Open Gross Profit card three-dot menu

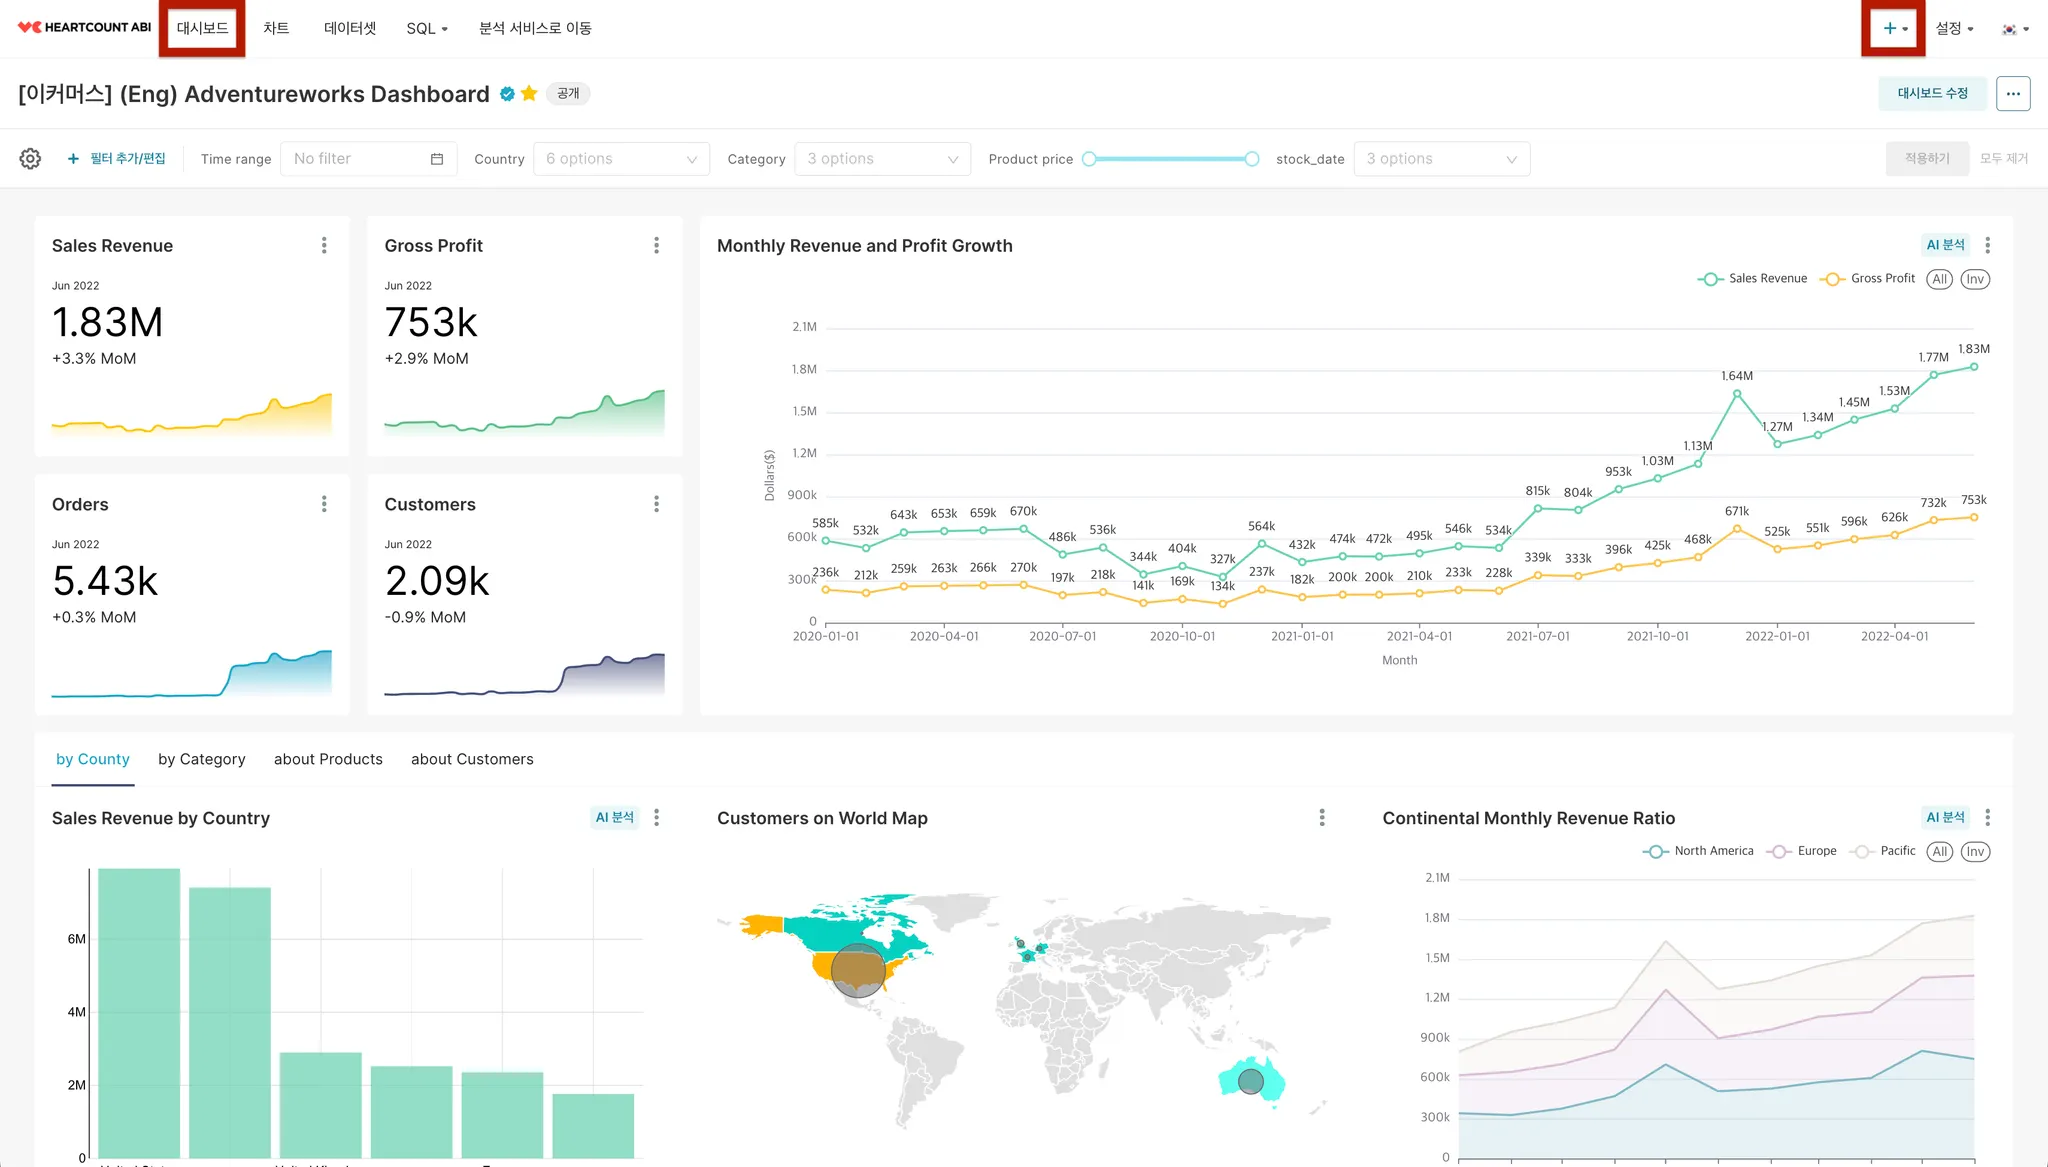click(x=656, y=246)
